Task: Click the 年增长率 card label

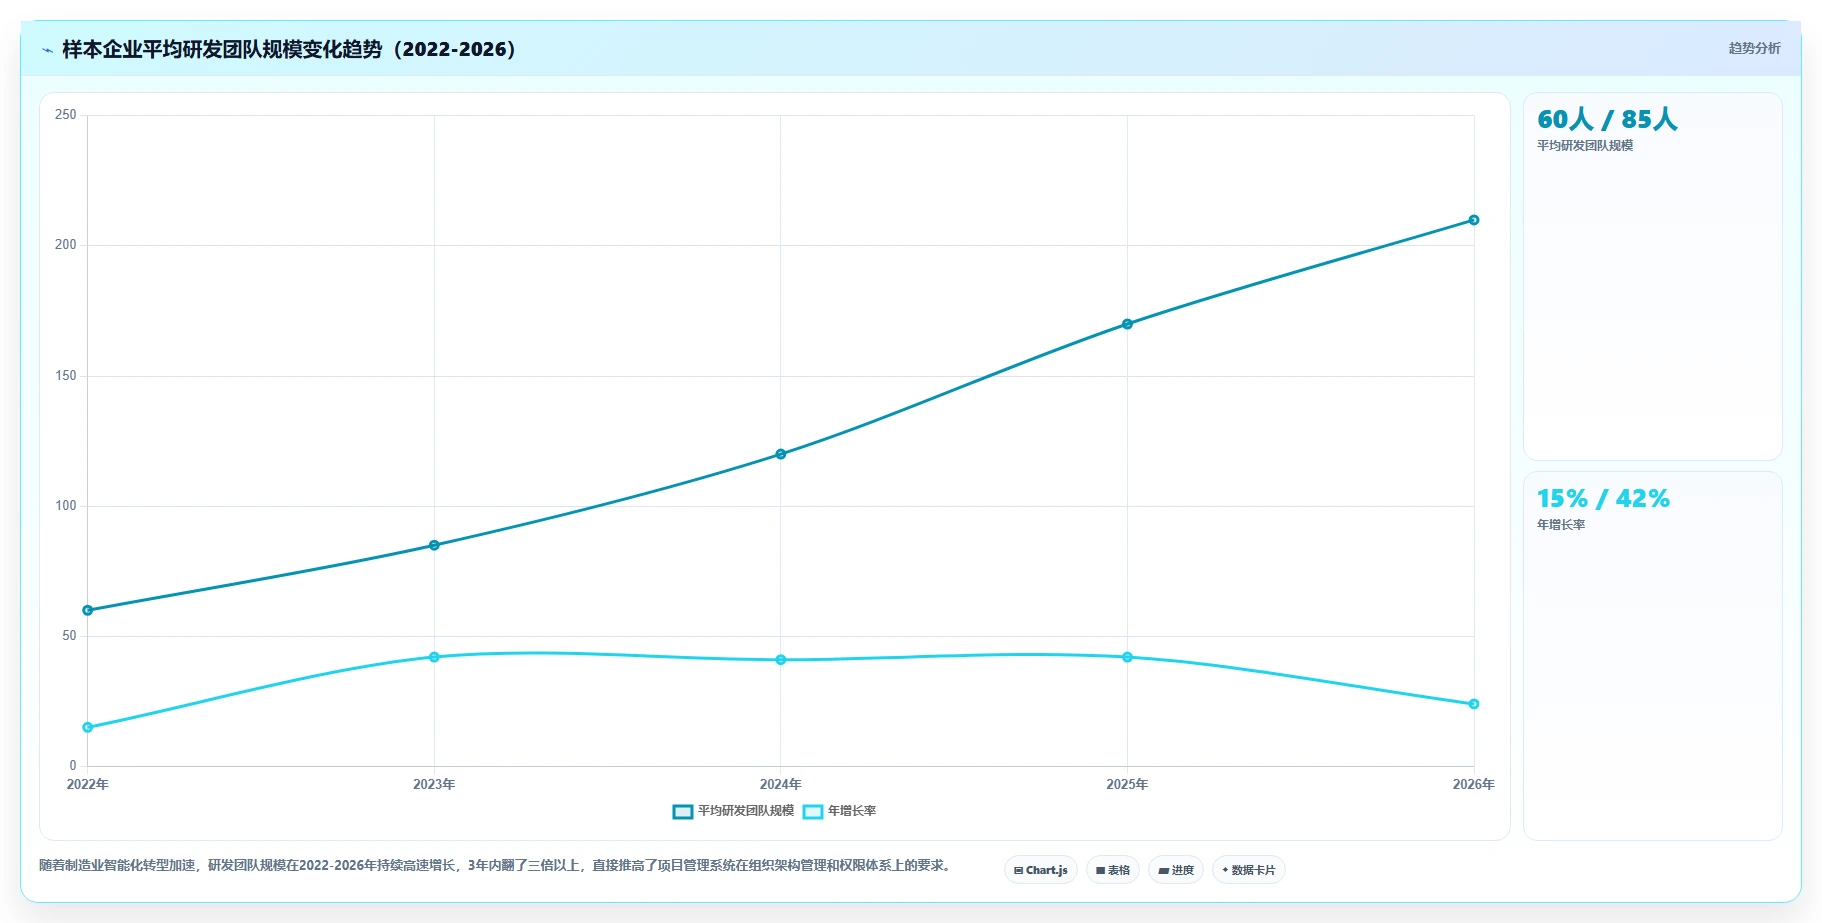Action: (x=1561, y=525)
